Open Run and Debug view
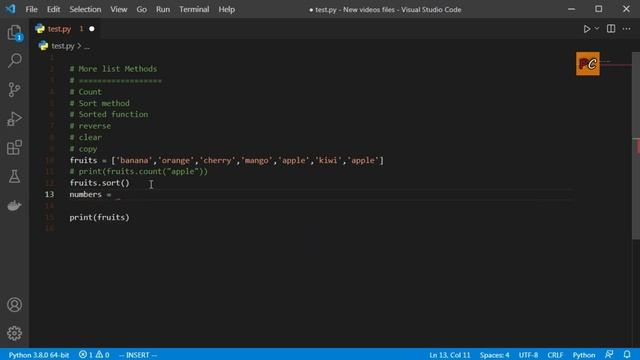The height and width of the screenshot is (360, 640). [x=14, y=119]
